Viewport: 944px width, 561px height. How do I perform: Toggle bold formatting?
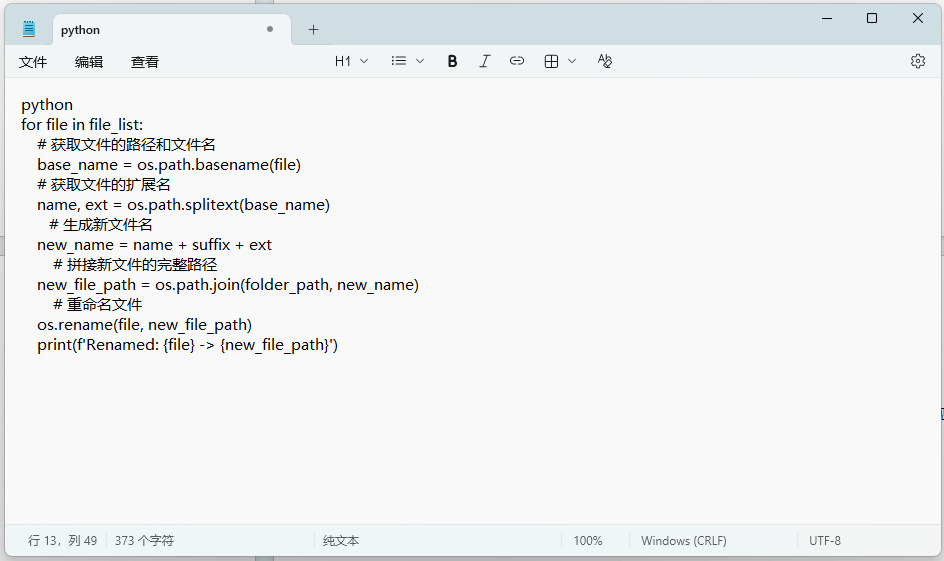pos(452,61)
